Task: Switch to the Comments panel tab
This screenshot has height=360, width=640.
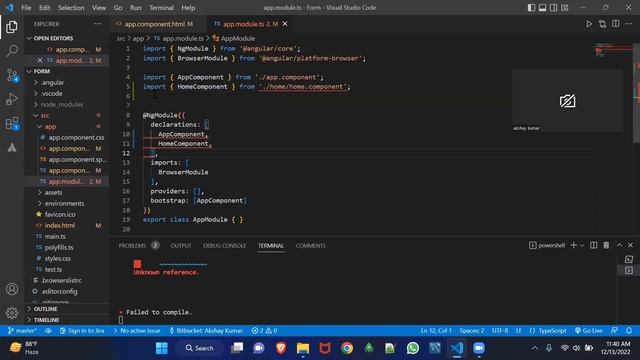Action: coord(311,246)
